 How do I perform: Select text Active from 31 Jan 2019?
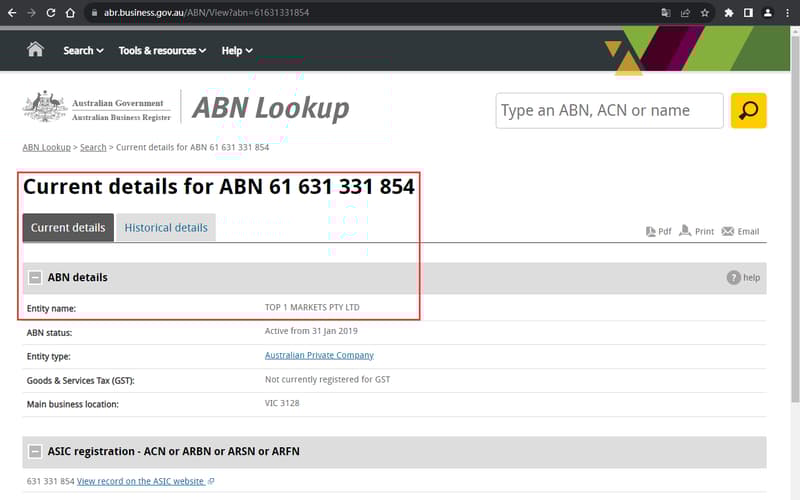pyautogui.click(x=311, y=331)
